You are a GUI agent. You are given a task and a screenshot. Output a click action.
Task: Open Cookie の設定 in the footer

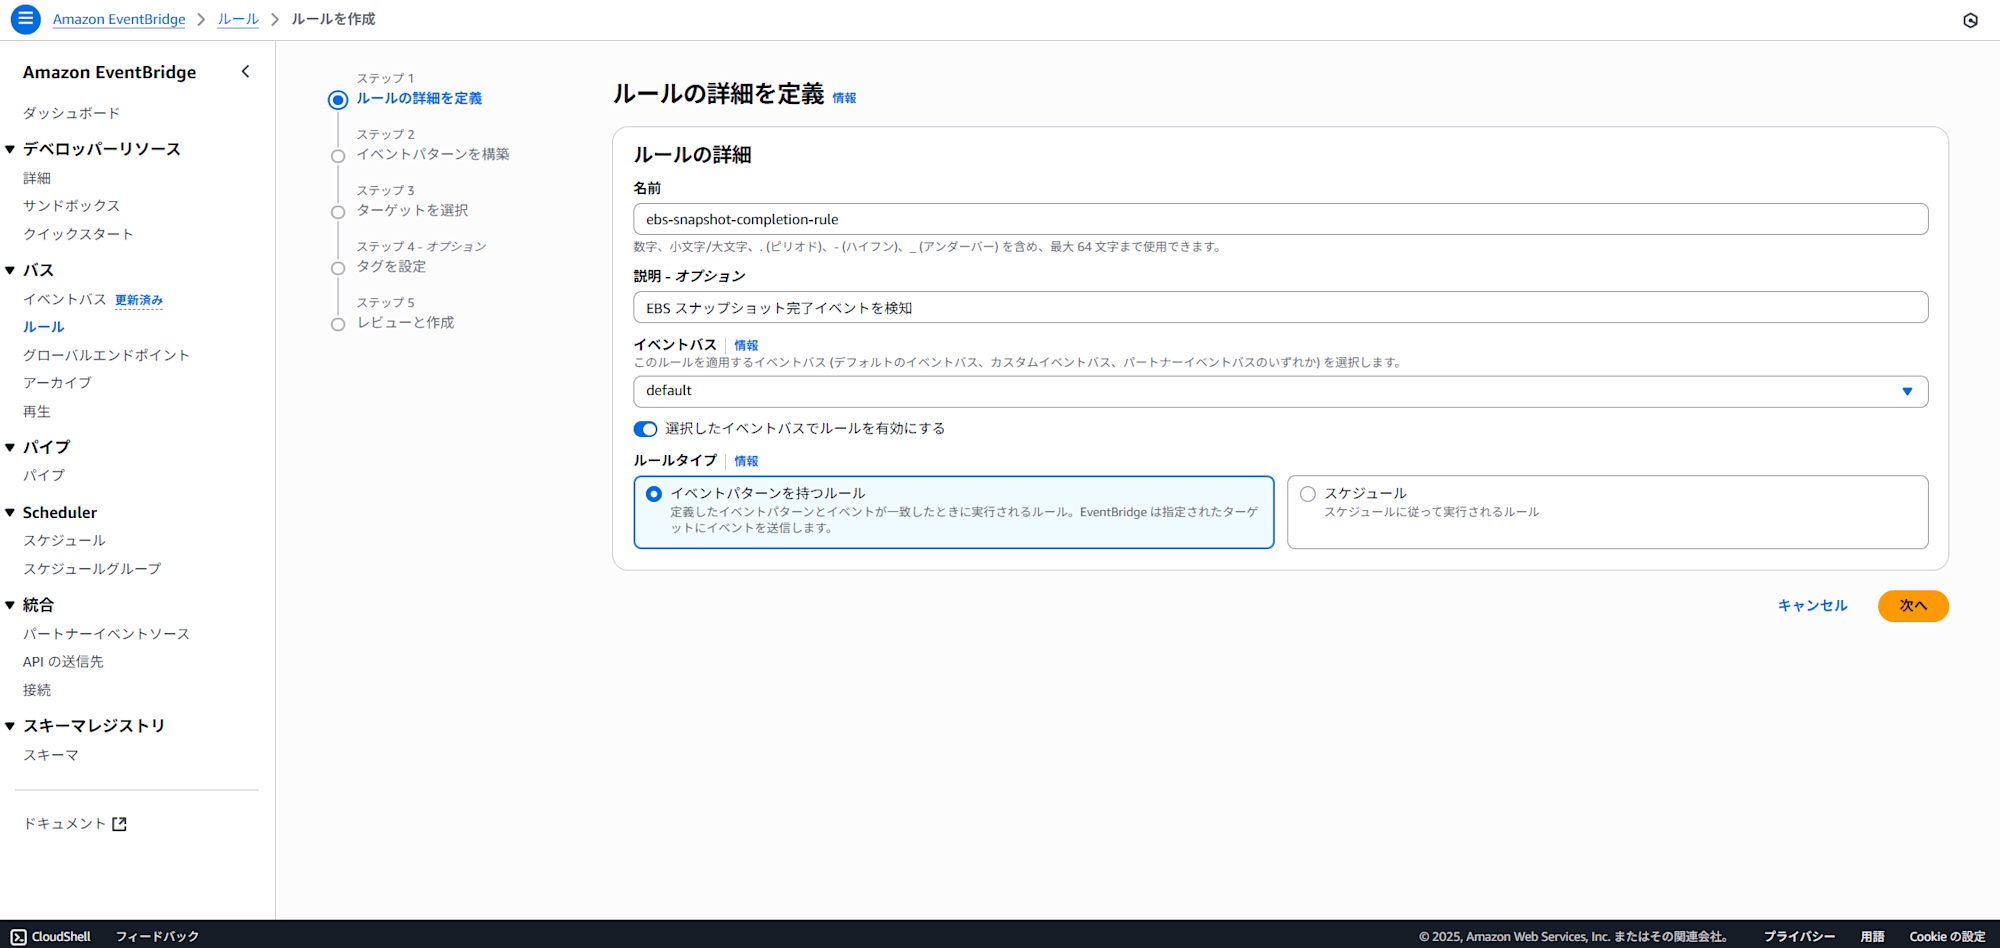[x=1947, y=937]
